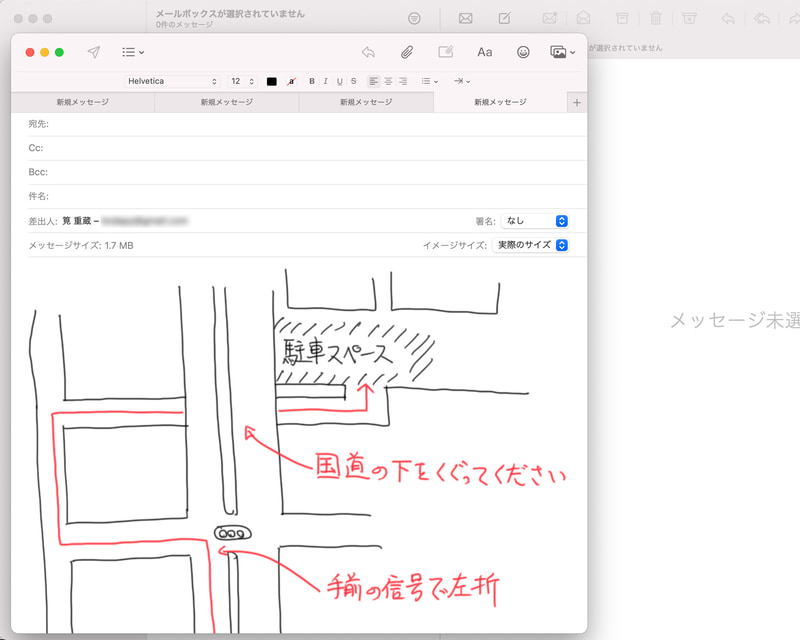
Task: Select the first 新規メッセージ tab
Action: [x=85, y=102]
